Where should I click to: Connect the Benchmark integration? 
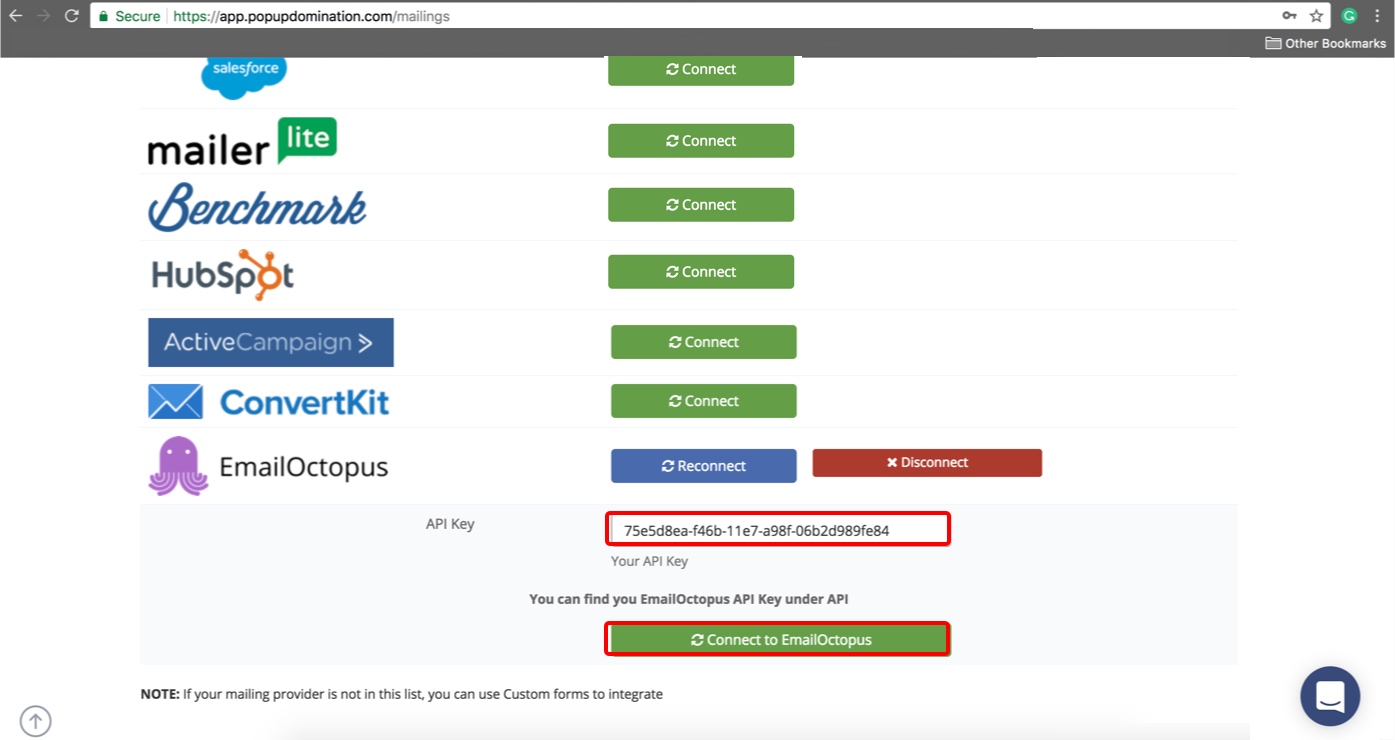[701, 205]
